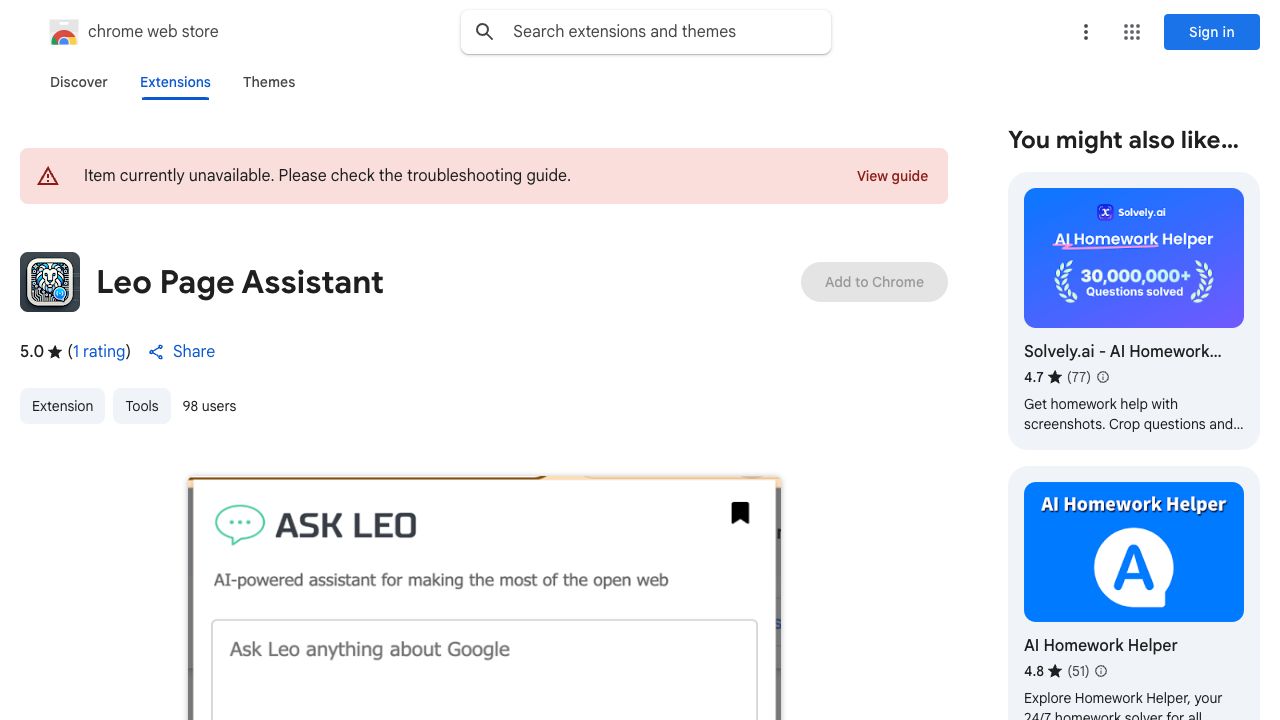Click info icon beside Solvely.ai rating
Screen dimensions: 1280x720
(1103, 377)
